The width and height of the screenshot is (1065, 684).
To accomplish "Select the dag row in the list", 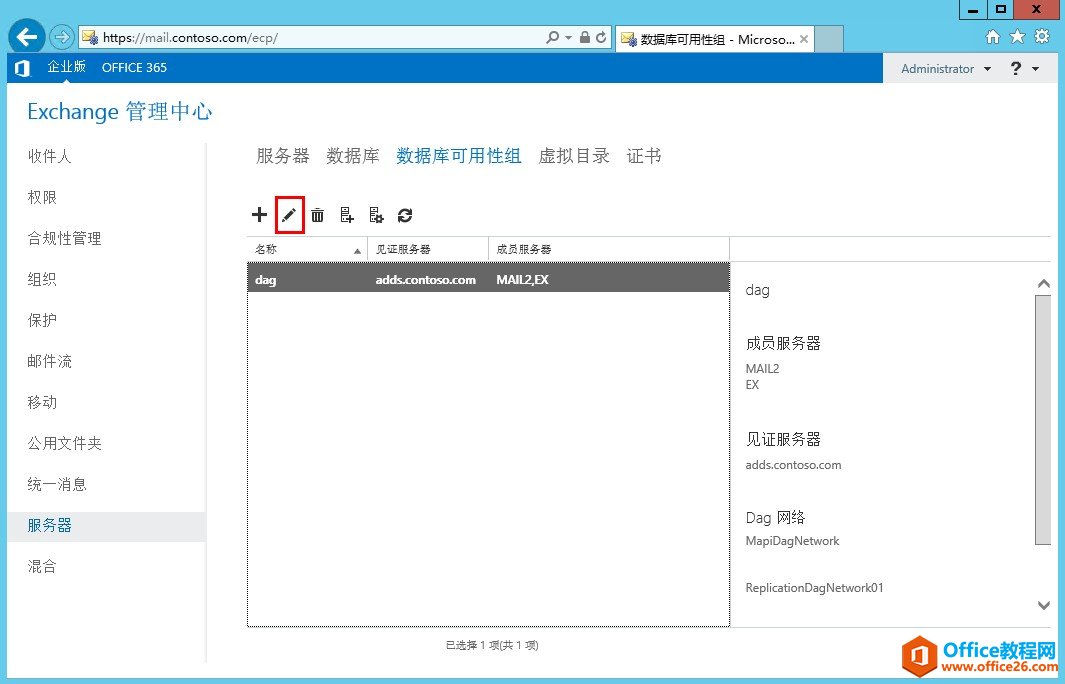I will click(450, 279).
